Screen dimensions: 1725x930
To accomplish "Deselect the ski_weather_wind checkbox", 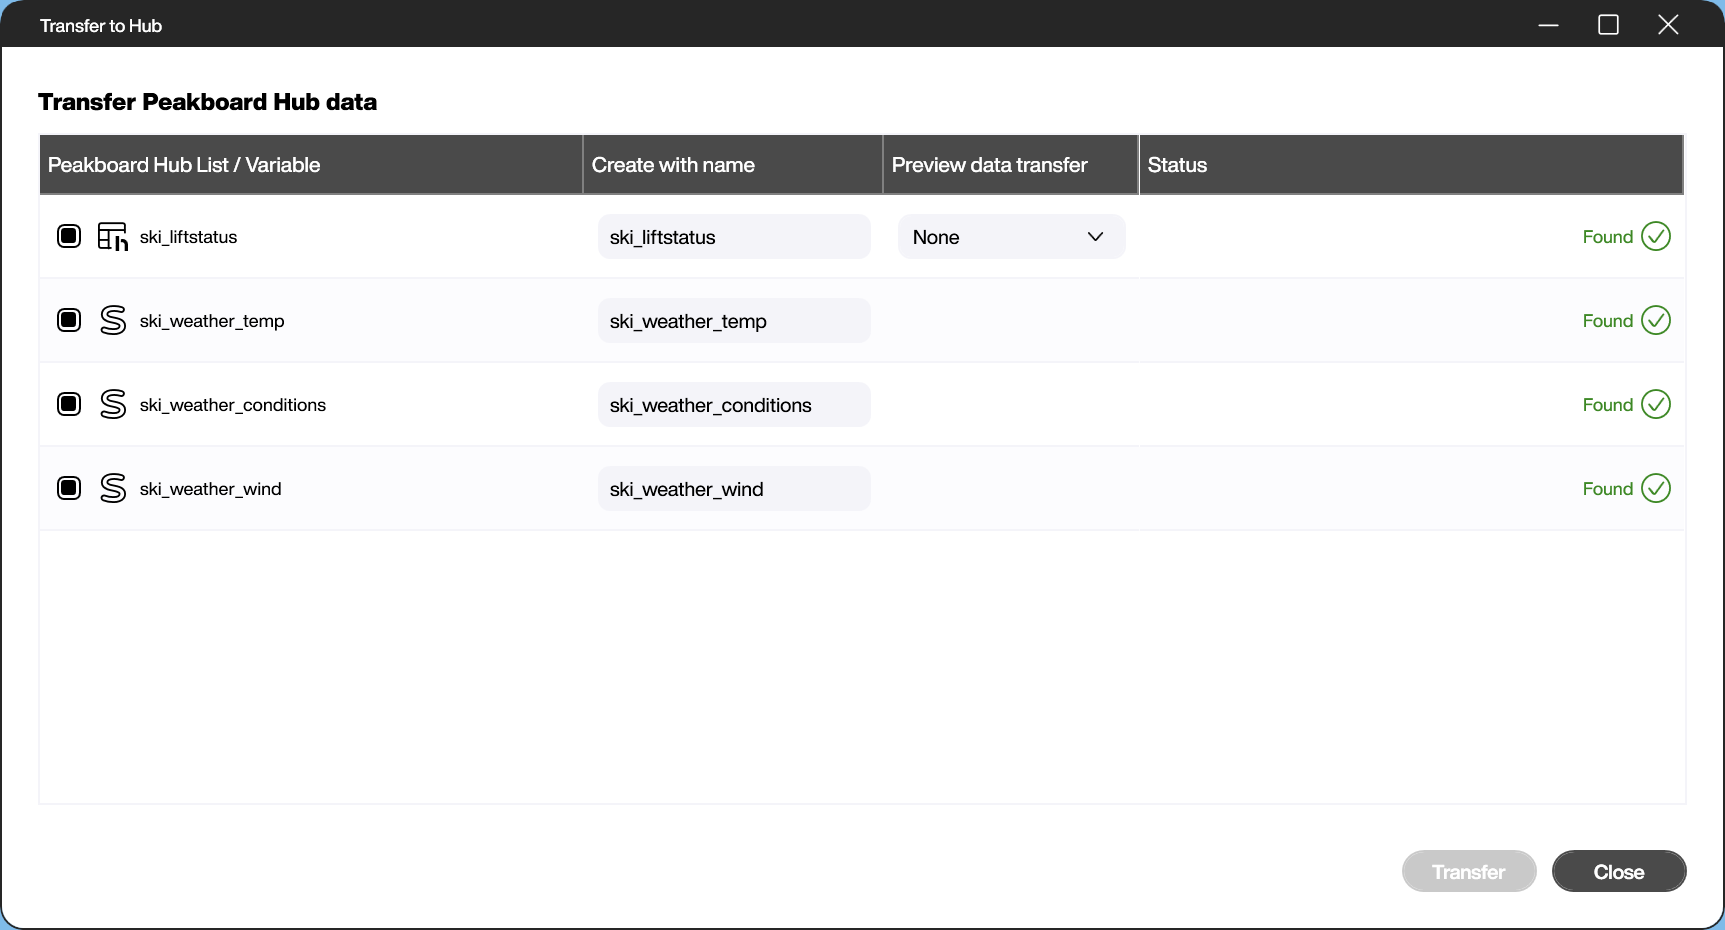I will 69,489.
